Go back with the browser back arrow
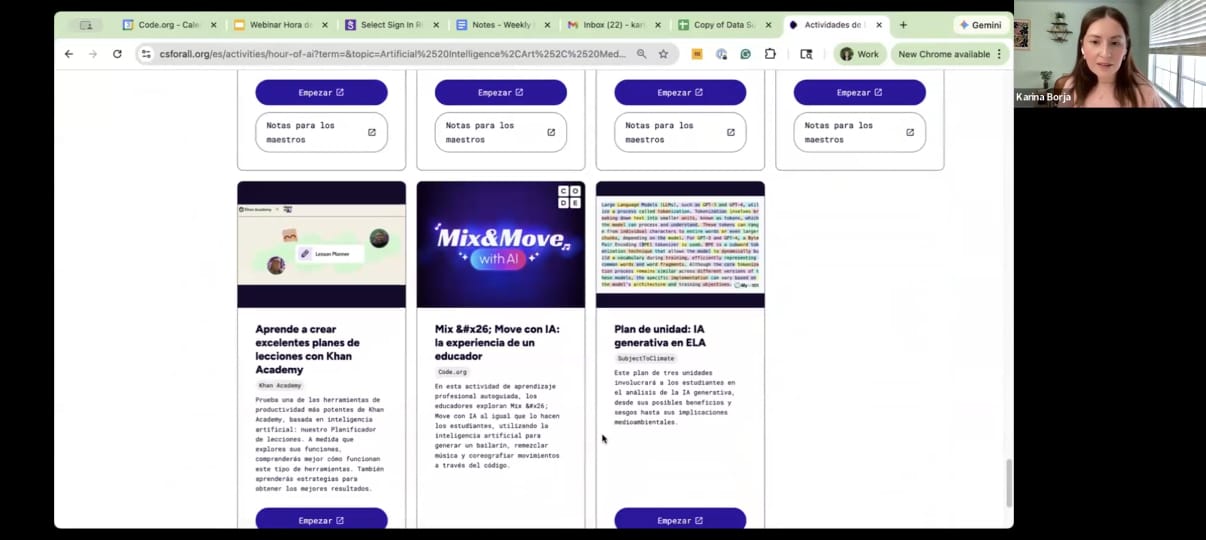1206x540 pixels. coord(69,54)
